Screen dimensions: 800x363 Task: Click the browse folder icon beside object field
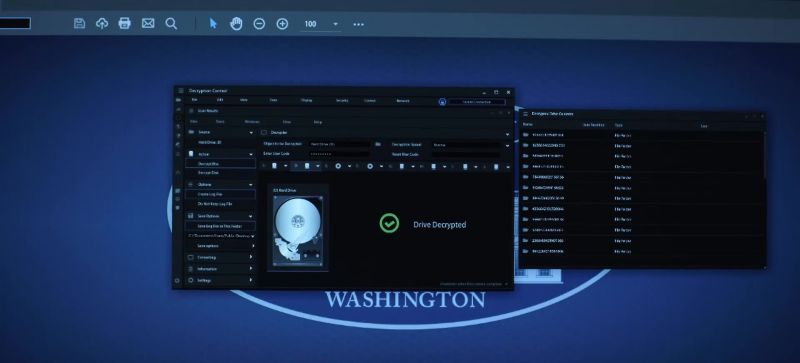pos(378,144)
